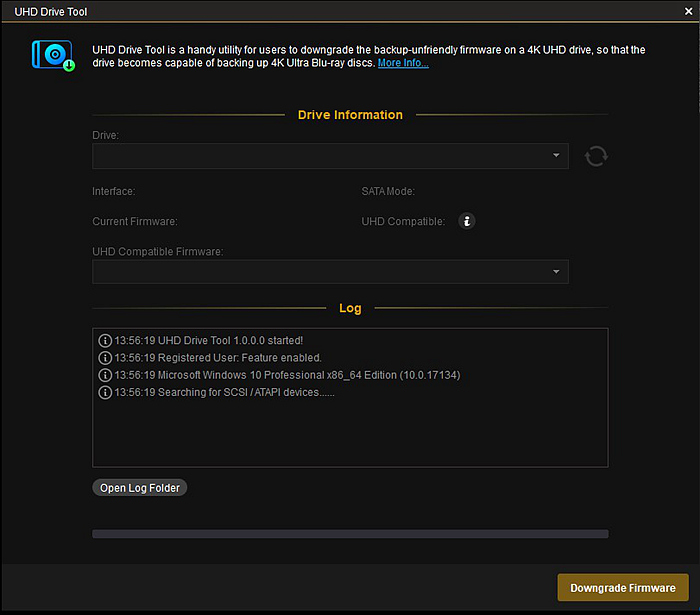Open the 'More Info...' link
The image size is (700, 615).
click(x=403, y=63)
